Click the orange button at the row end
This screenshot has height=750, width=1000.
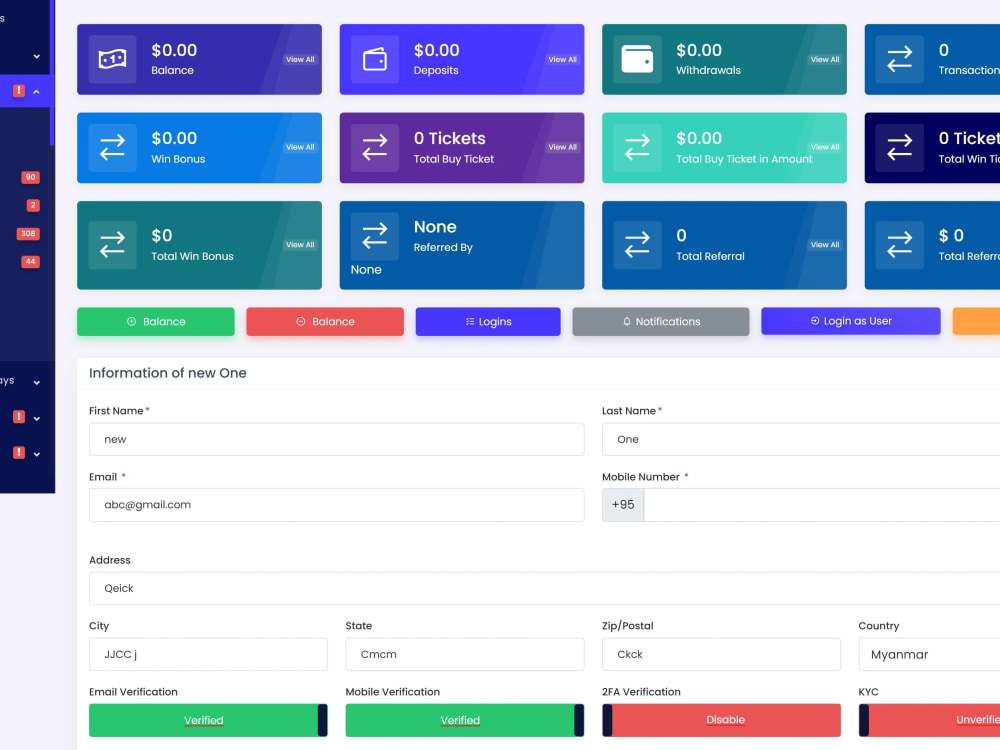(976, 321)
